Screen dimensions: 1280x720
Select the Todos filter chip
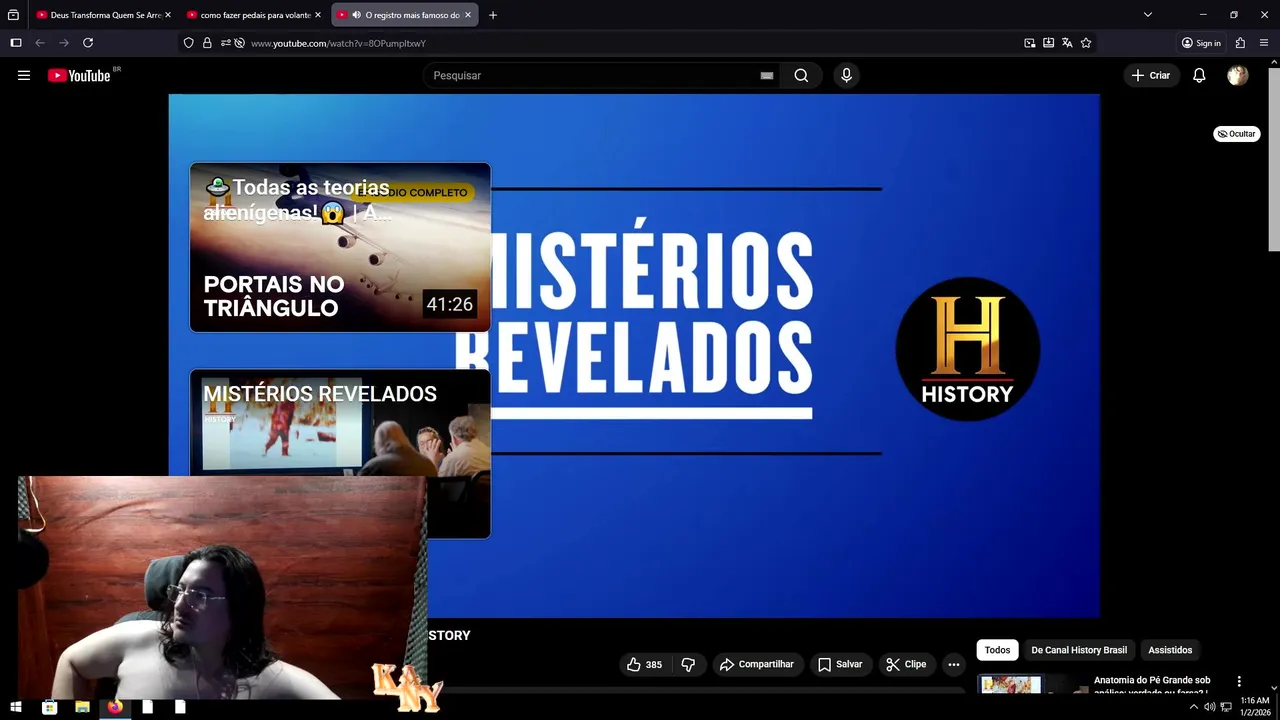997,650
